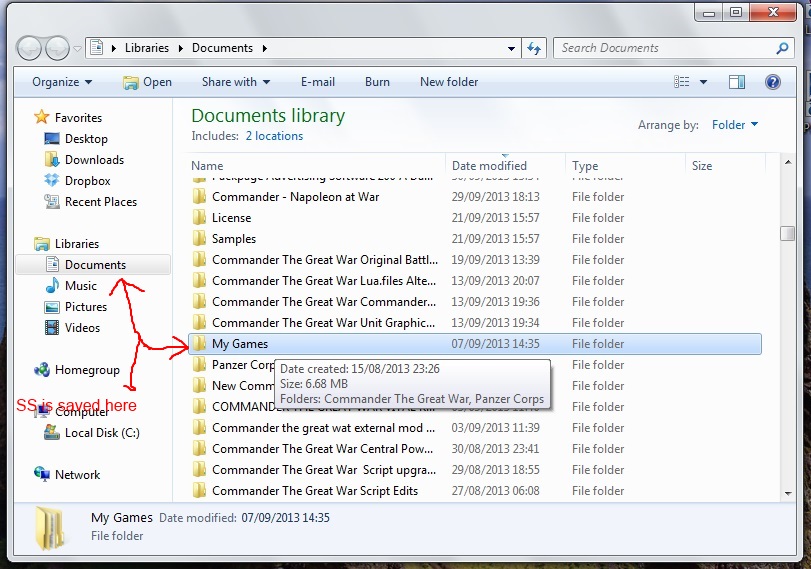Open Recent Places in Favorites

91,202
